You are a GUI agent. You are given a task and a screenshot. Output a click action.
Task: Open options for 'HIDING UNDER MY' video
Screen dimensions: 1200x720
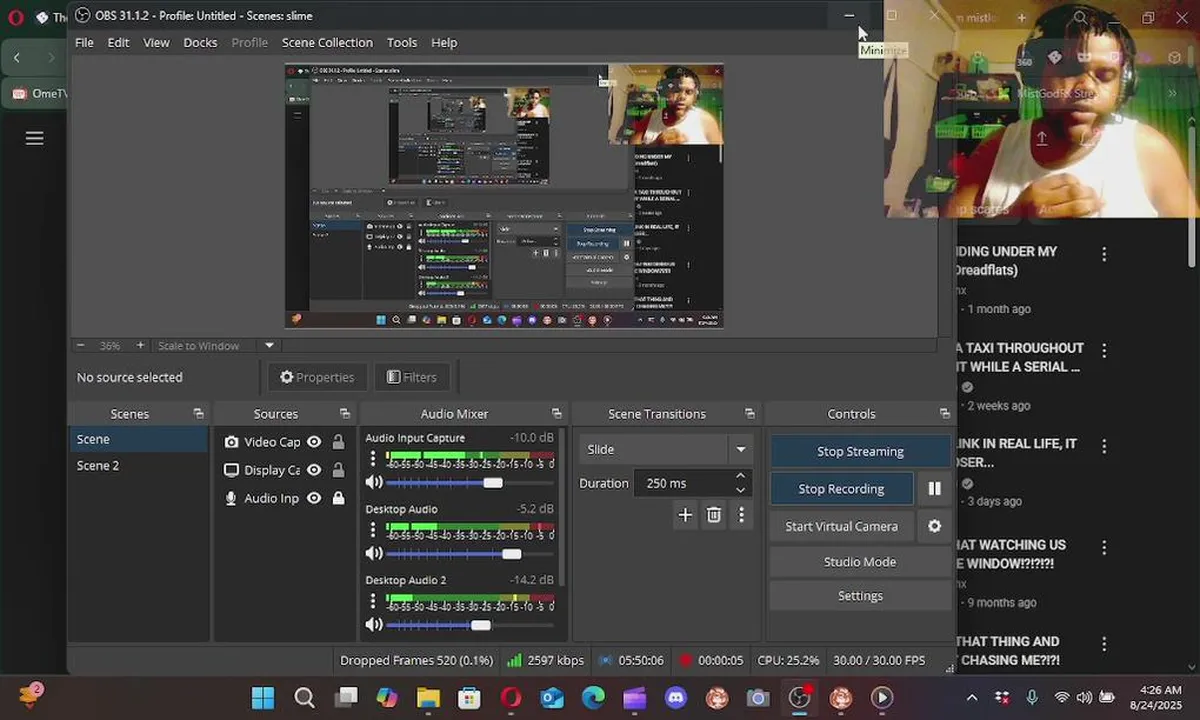click(1104, 254)
